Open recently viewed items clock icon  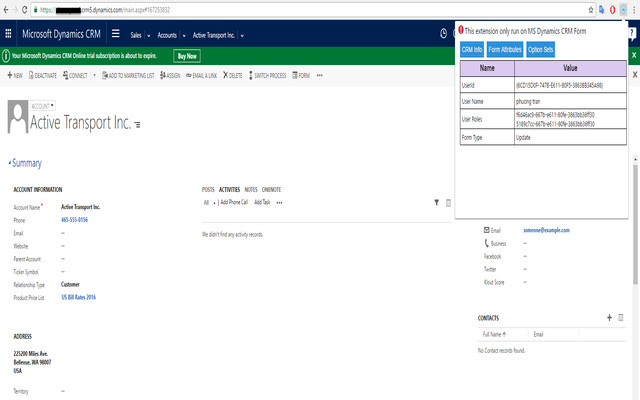coord(444,33)
